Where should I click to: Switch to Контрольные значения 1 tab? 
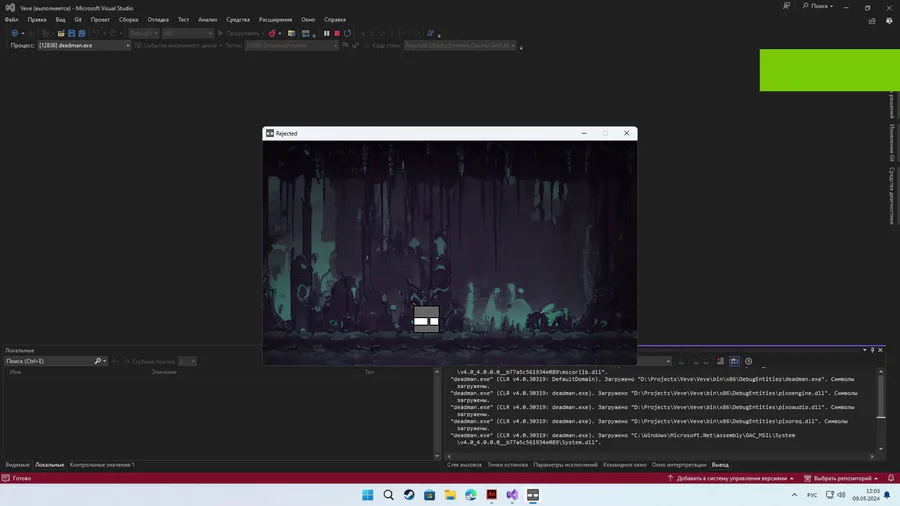coord(102,465)
